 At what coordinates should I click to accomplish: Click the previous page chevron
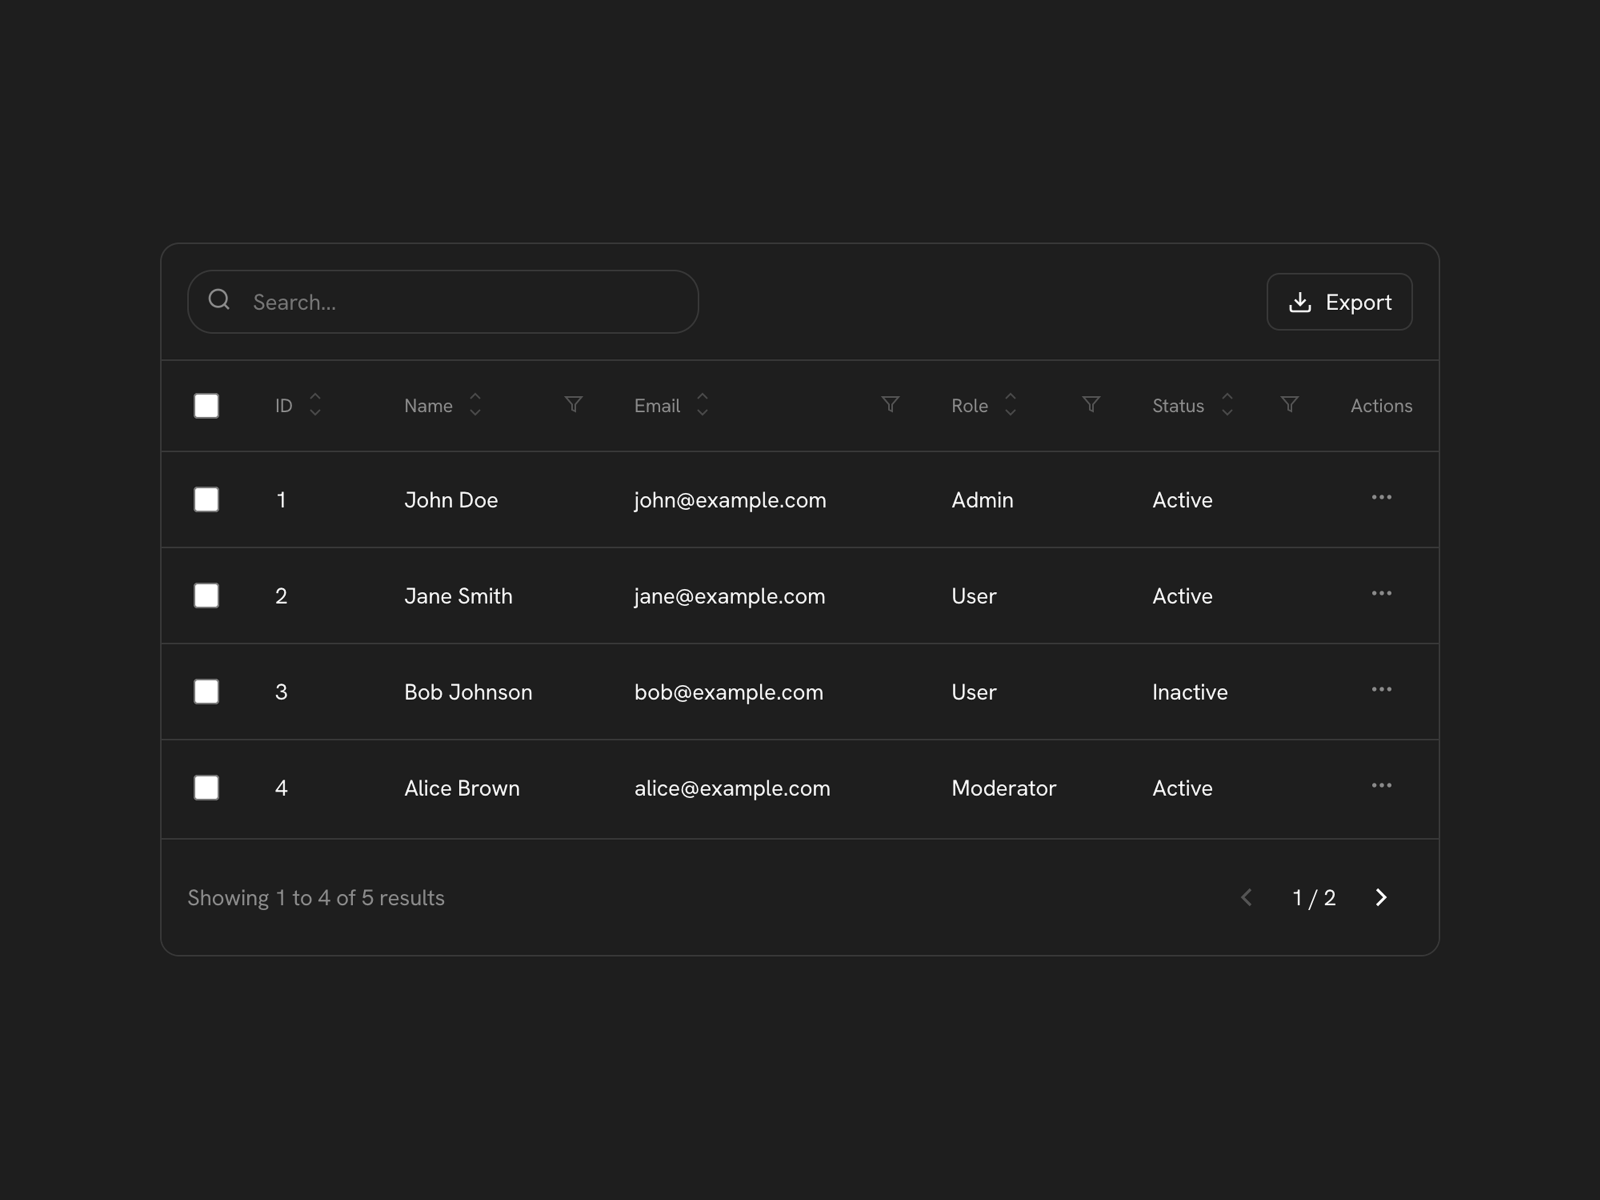click(x=1246, y=897)
